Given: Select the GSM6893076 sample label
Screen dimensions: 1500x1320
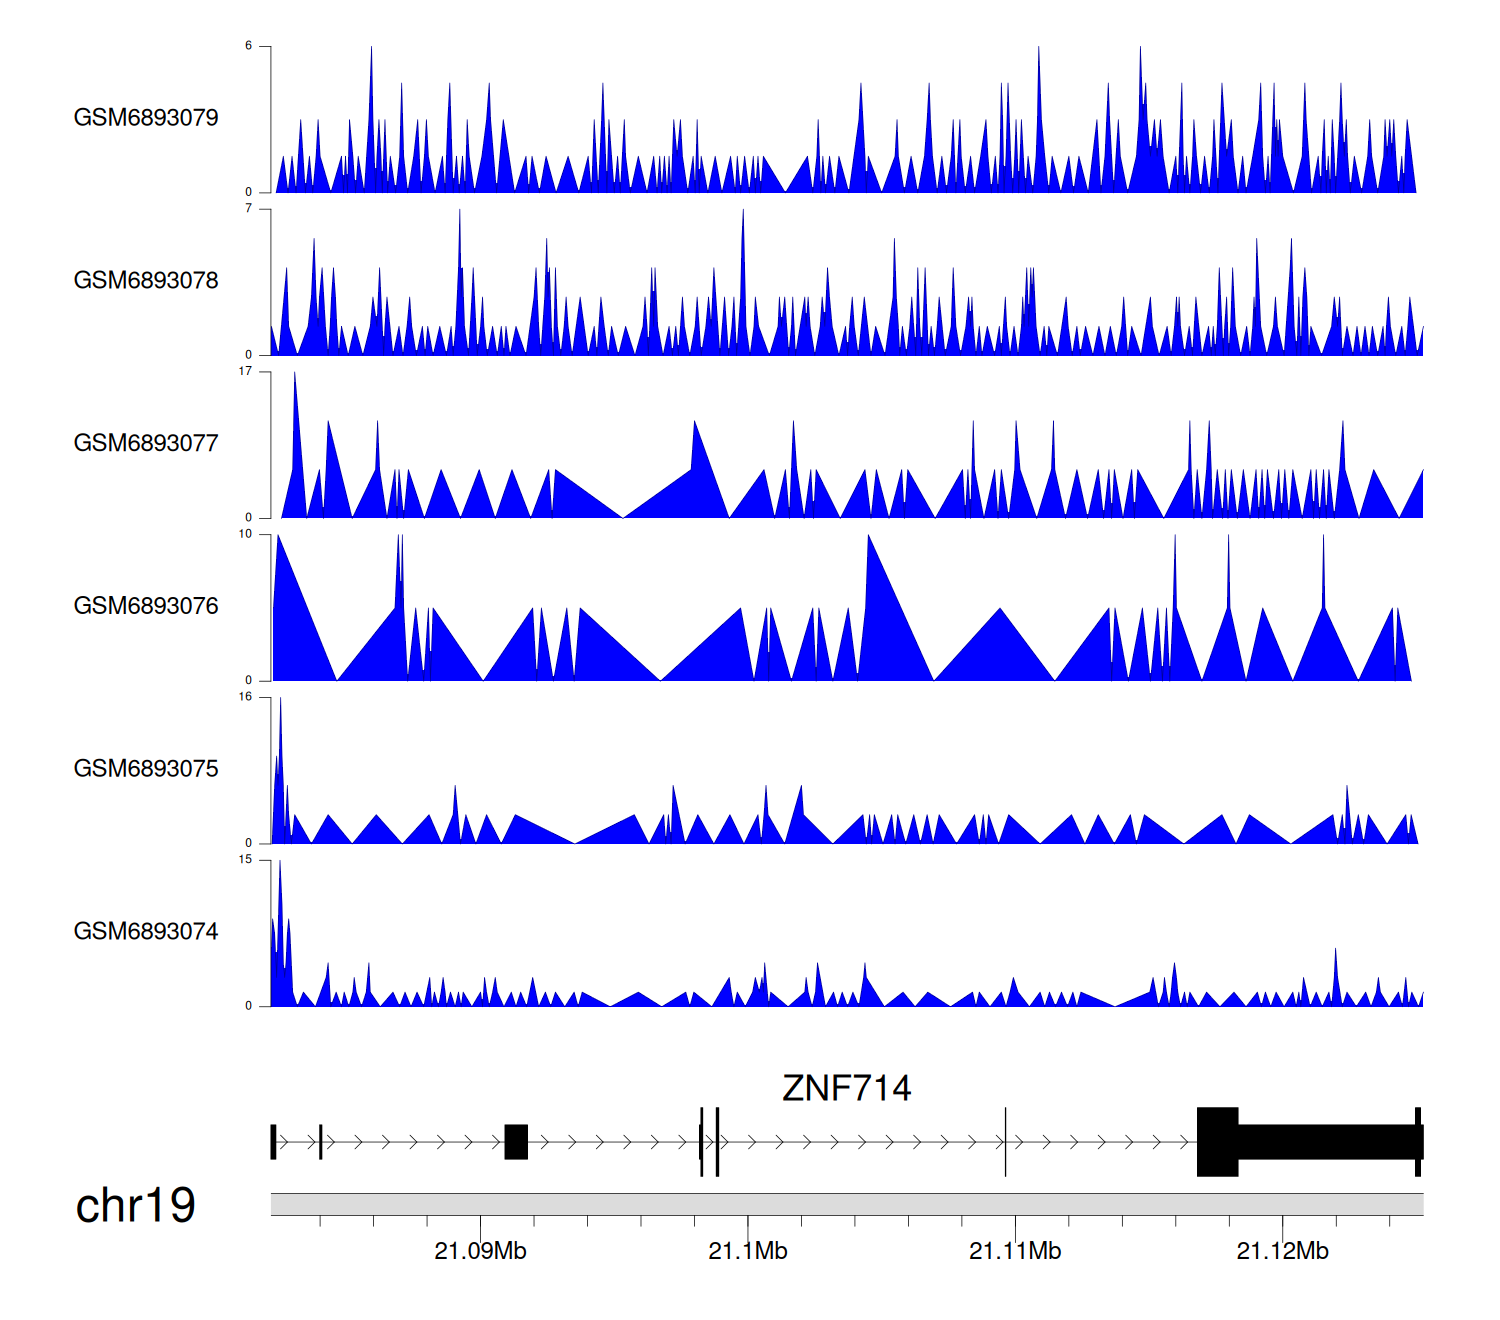Looking at the screenshot, I should (x=146, y=606).
